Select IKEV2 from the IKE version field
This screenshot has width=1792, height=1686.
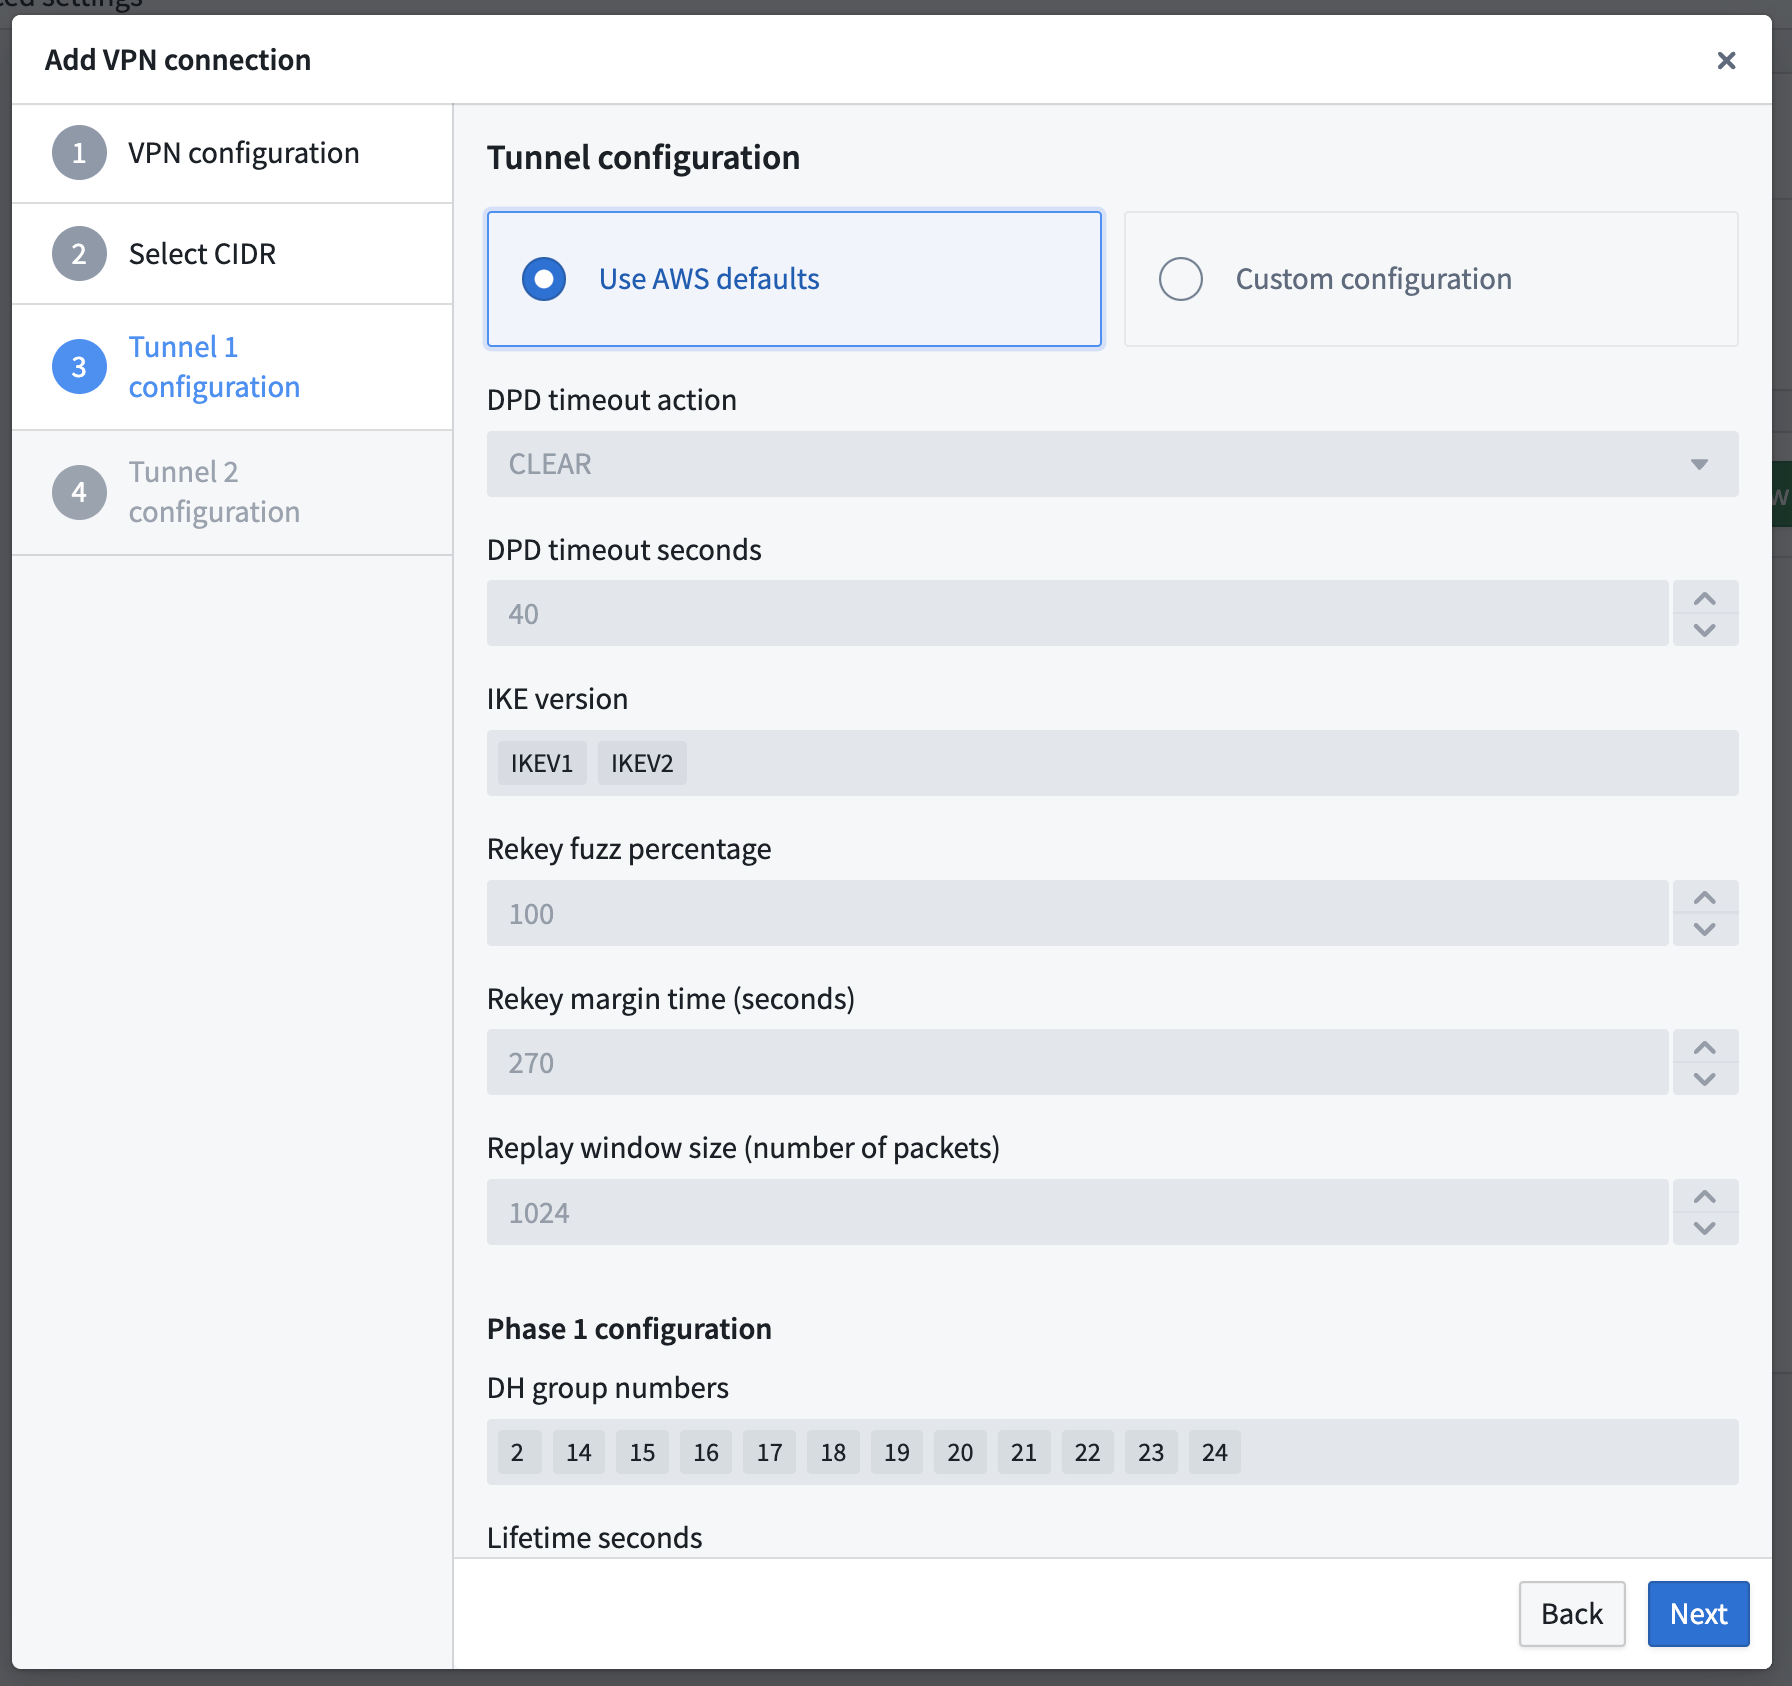click(x=641, y=762)
